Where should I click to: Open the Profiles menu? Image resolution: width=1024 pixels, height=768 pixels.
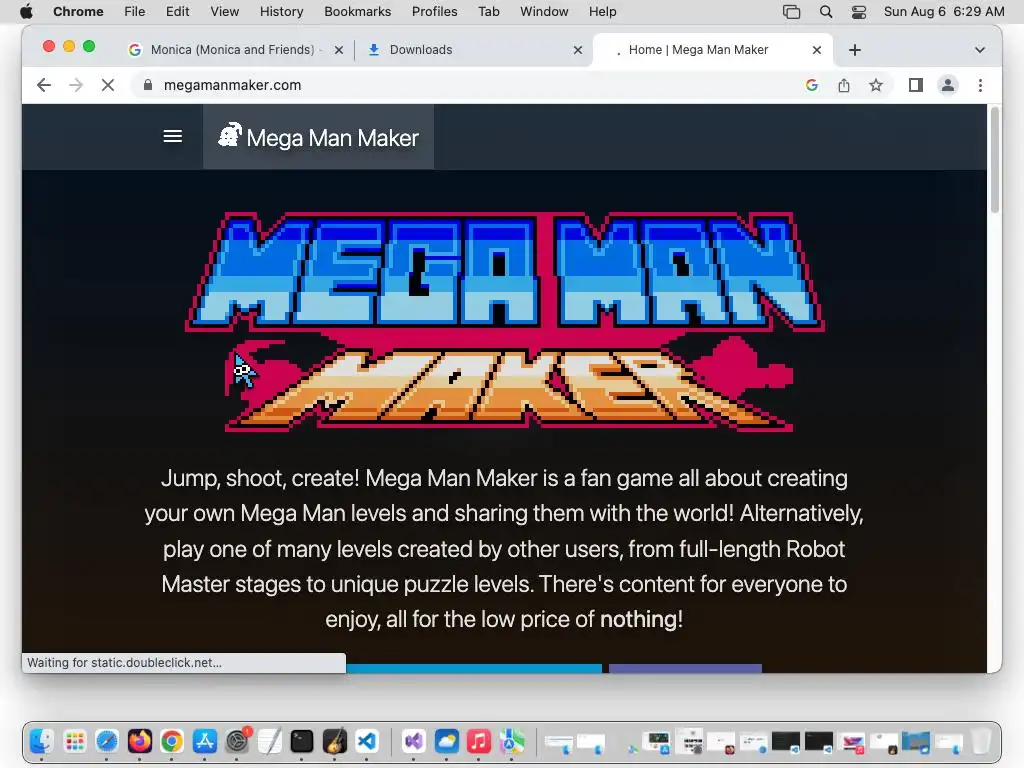(x=434, y=11)
